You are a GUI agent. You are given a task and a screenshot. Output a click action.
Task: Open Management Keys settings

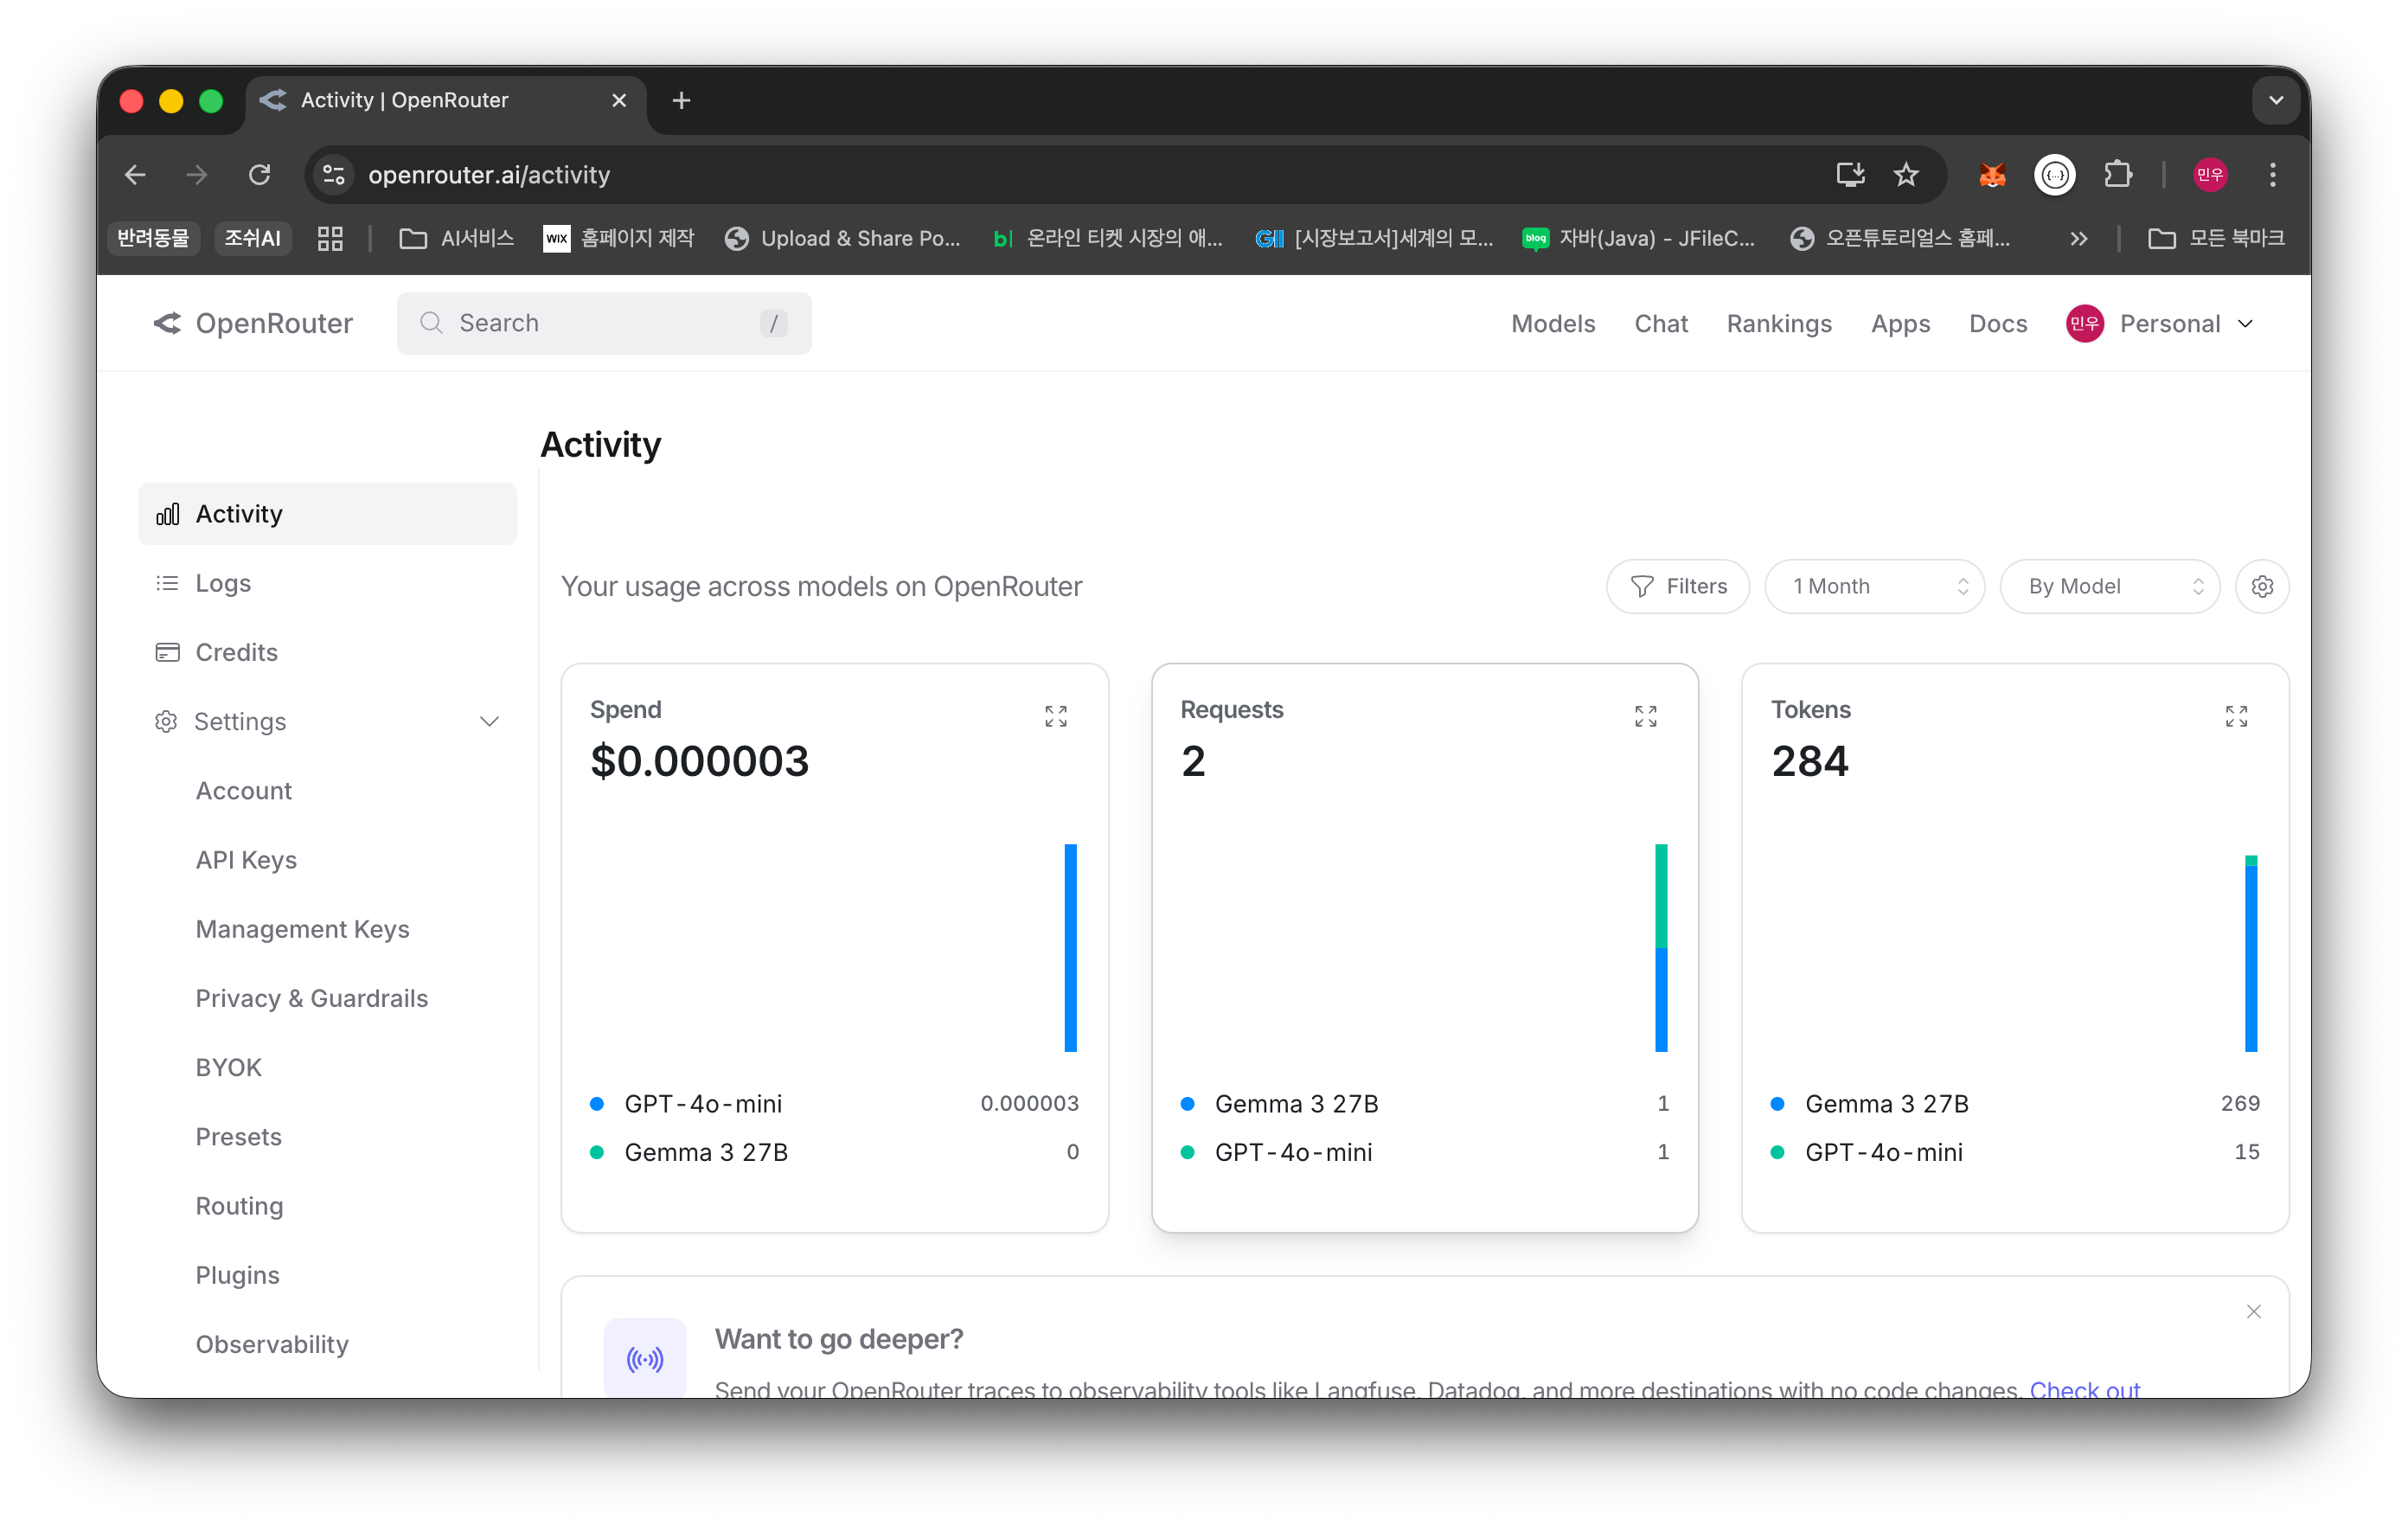302,928
